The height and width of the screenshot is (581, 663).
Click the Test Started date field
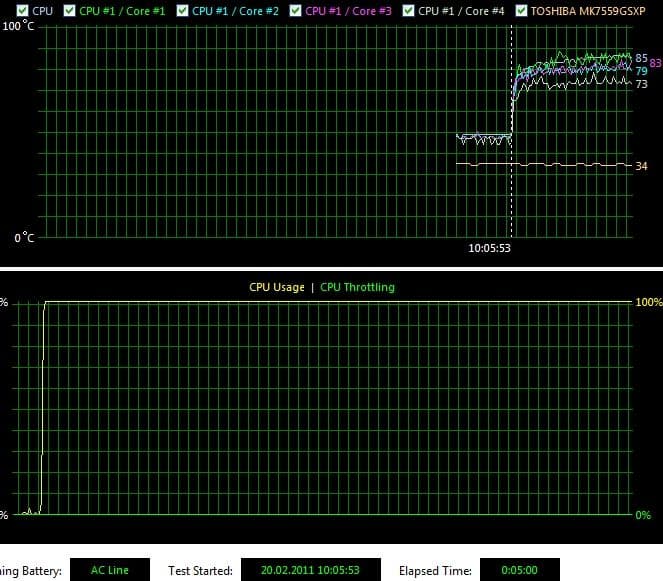310,570
